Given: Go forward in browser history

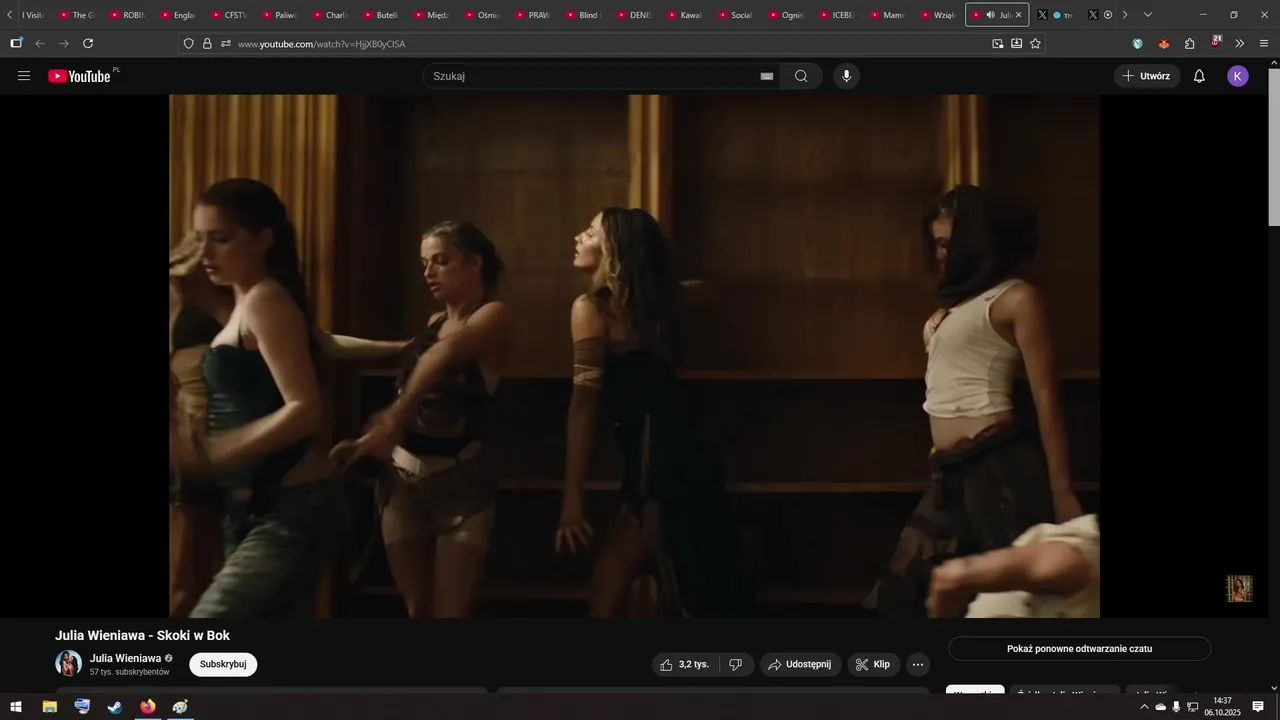Looking at the screenshot, I should click(x=64, y=43).
